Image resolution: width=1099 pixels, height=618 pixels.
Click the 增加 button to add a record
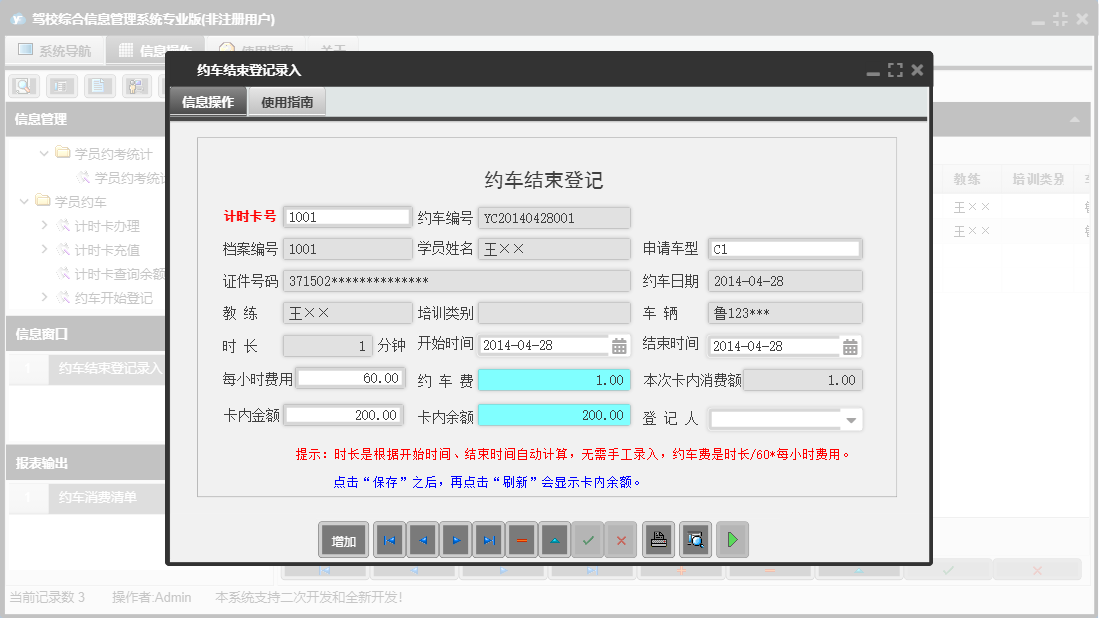343,539
